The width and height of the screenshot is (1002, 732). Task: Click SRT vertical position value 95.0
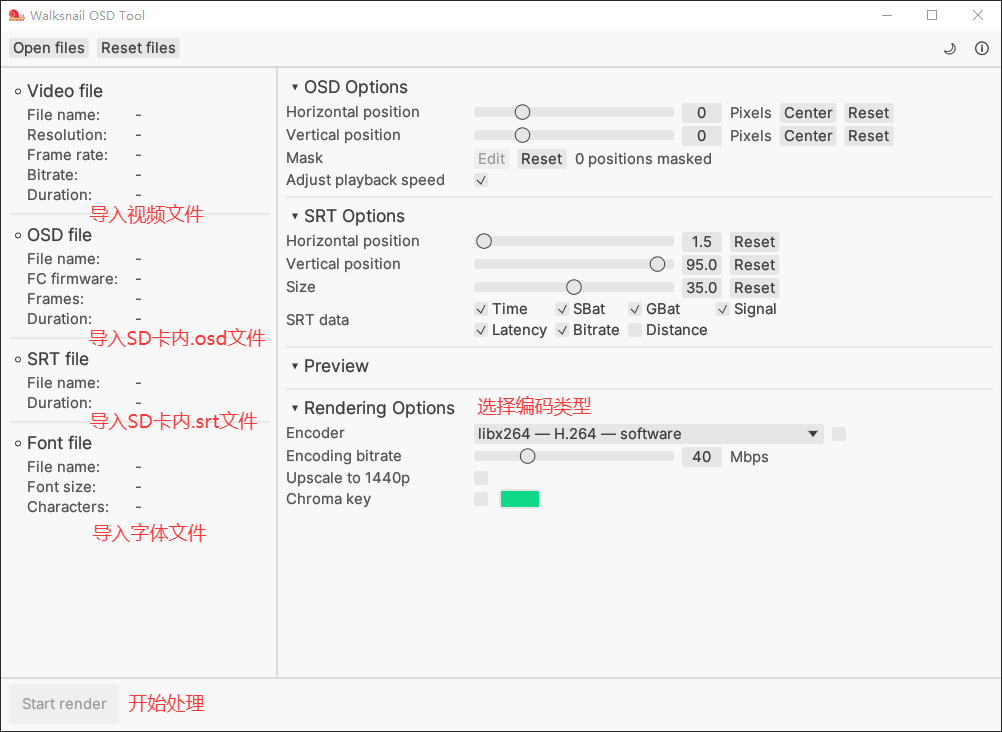[702, 265]
